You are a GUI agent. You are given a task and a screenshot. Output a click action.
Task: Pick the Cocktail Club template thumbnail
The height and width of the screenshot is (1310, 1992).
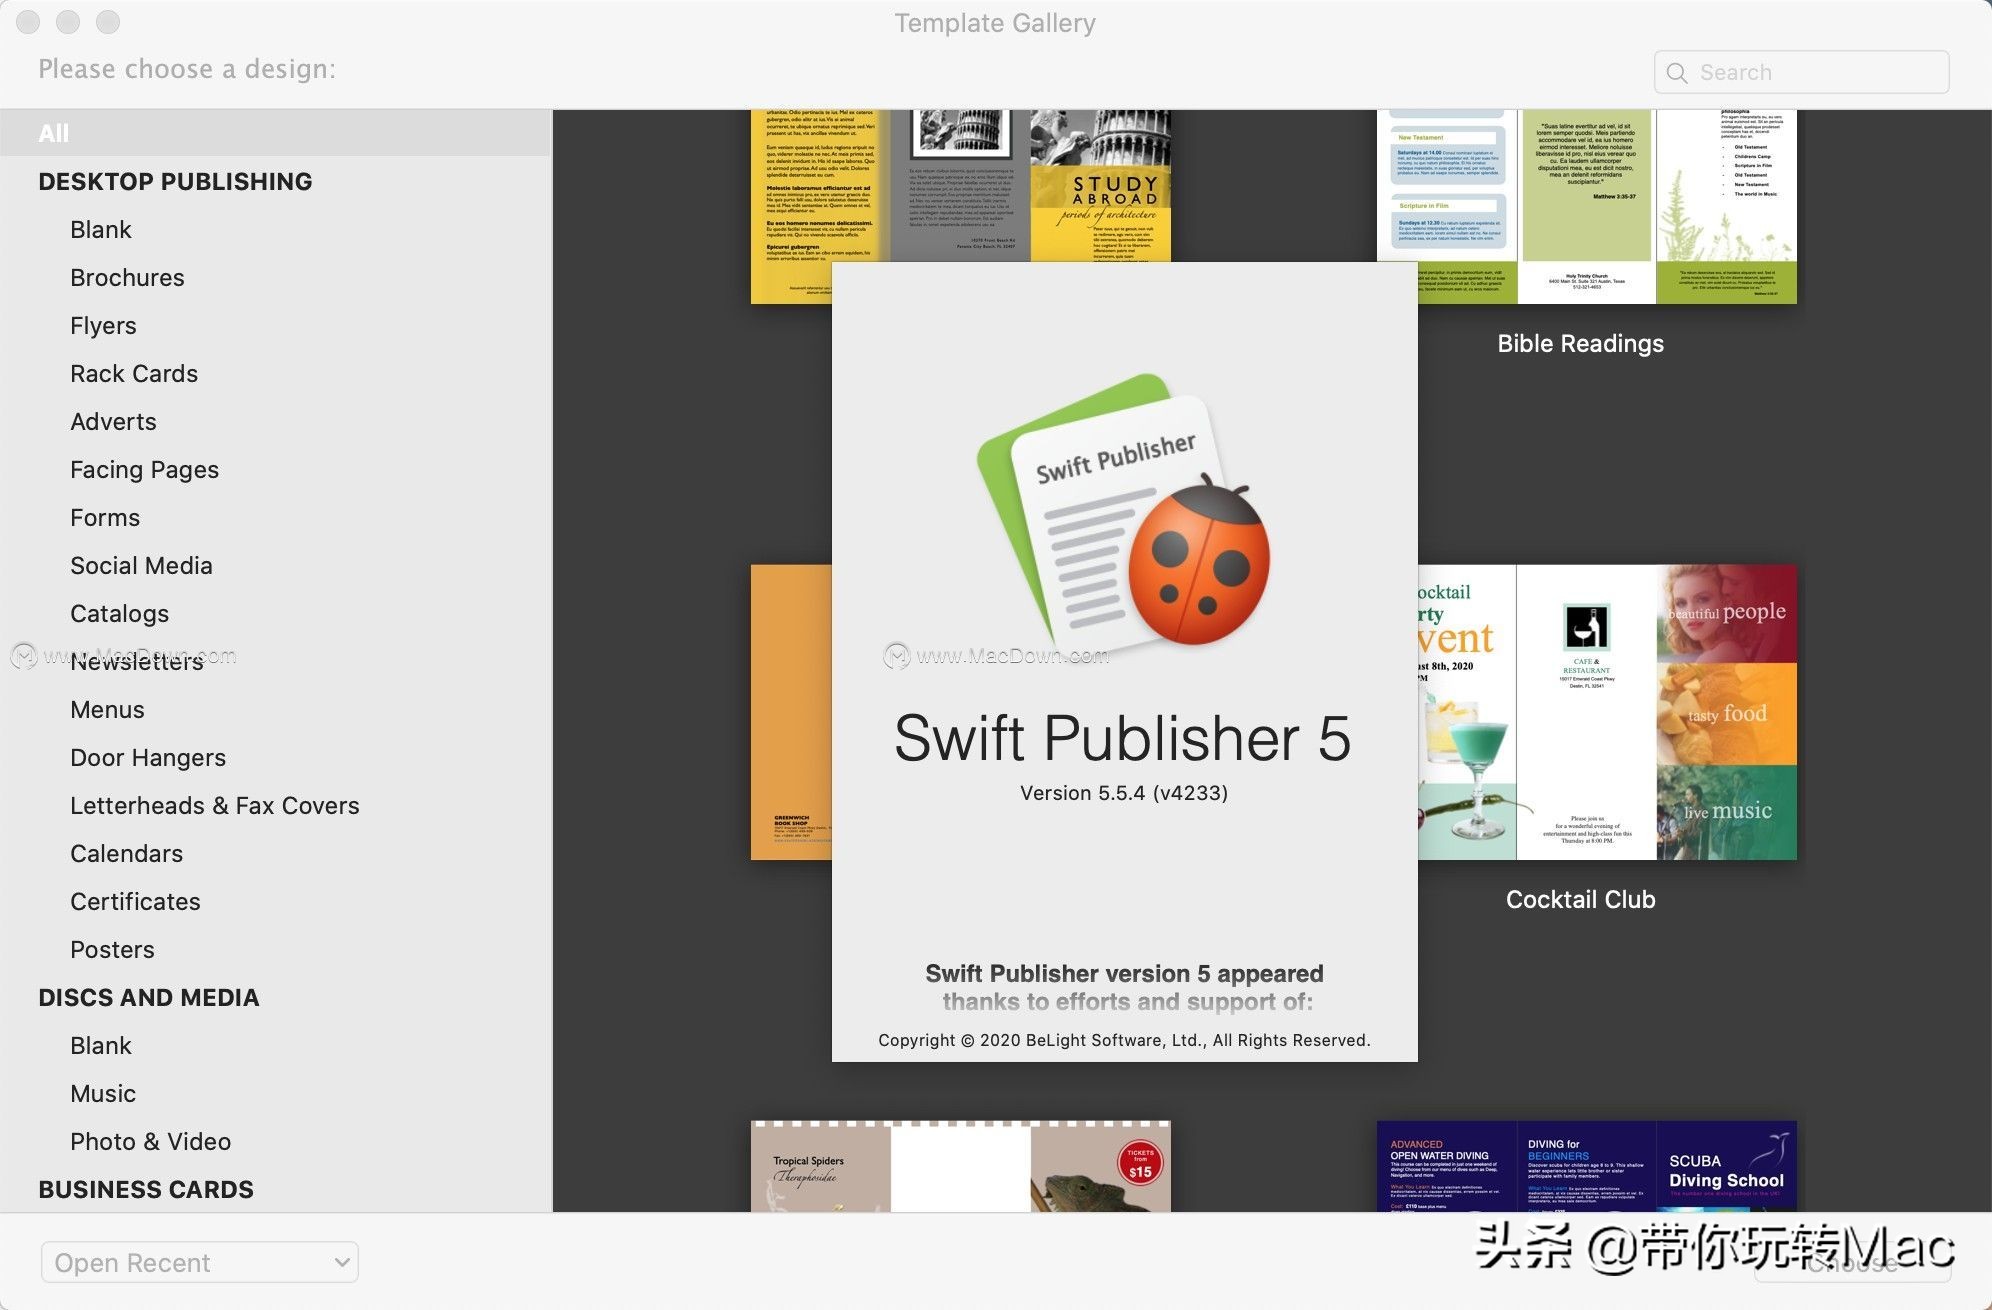point(1606,712)
